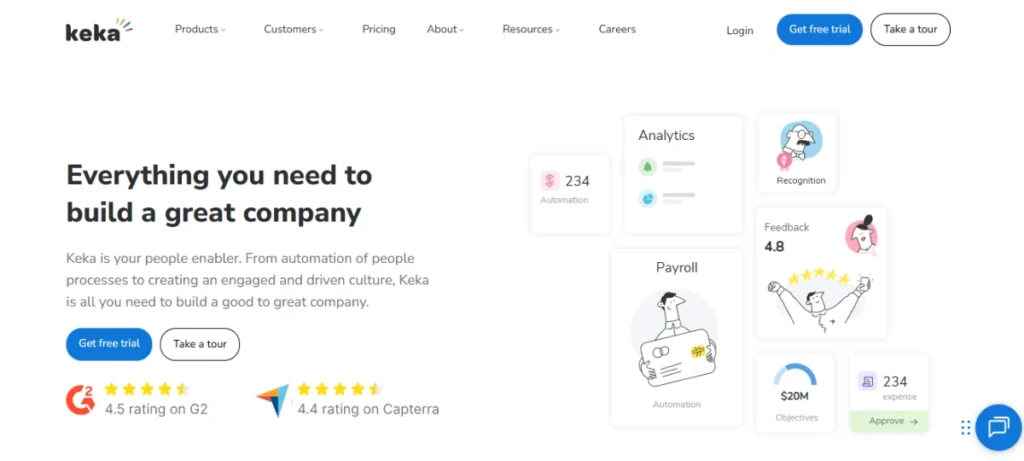Open the About dropdown menu
This screenshot has width=1024, height=461.
[x=445, y=30]
